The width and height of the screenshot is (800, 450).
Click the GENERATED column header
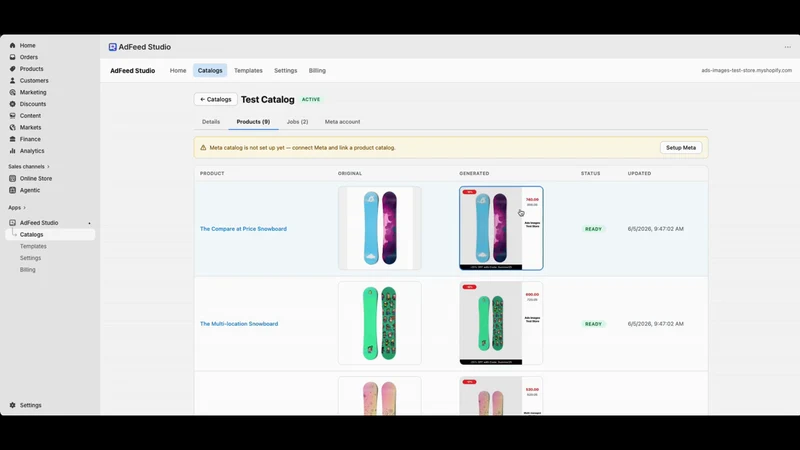pos(474,173)
